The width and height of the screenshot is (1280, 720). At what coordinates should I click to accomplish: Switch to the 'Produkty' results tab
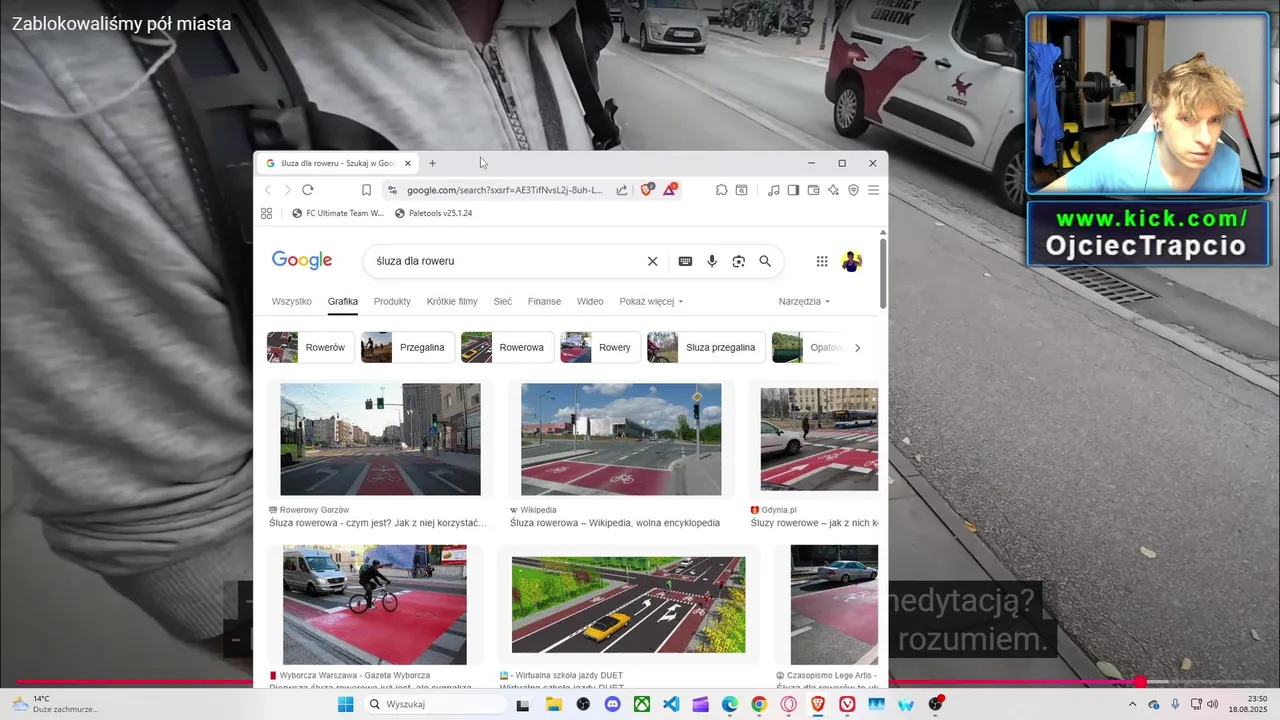392,301
